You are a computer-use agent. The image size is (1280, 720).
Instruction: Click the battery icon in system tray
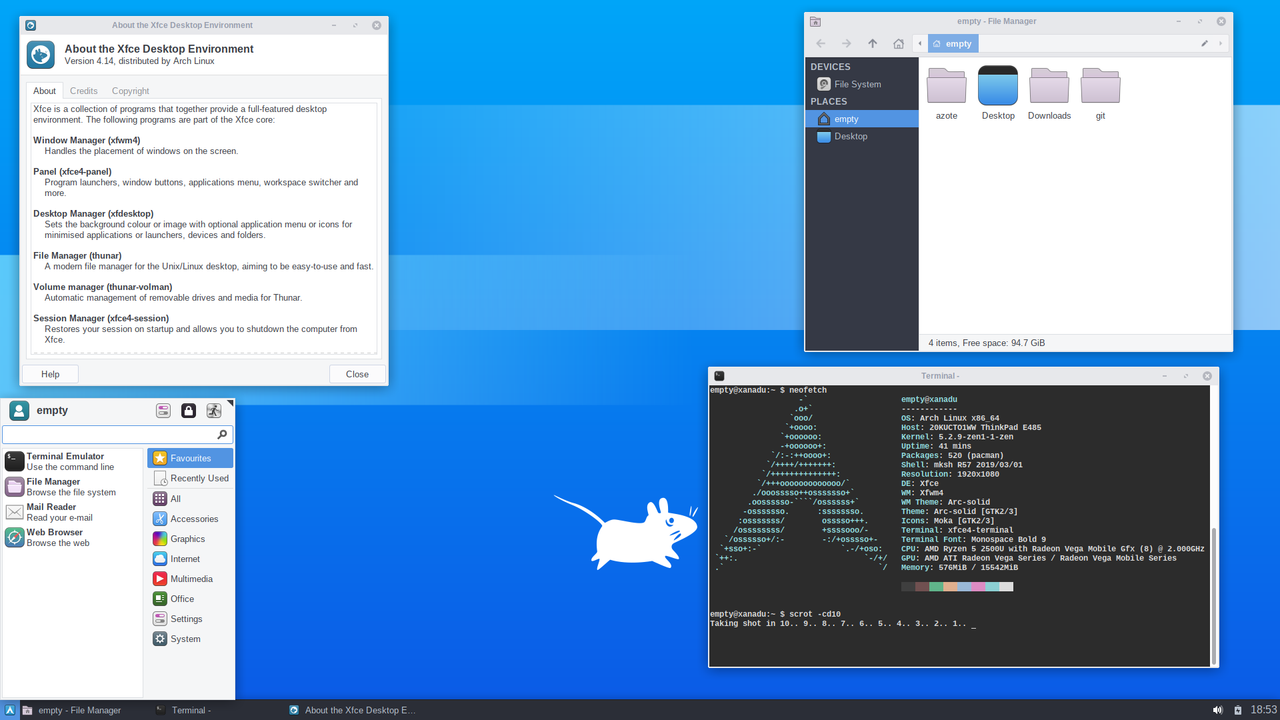1237,710
